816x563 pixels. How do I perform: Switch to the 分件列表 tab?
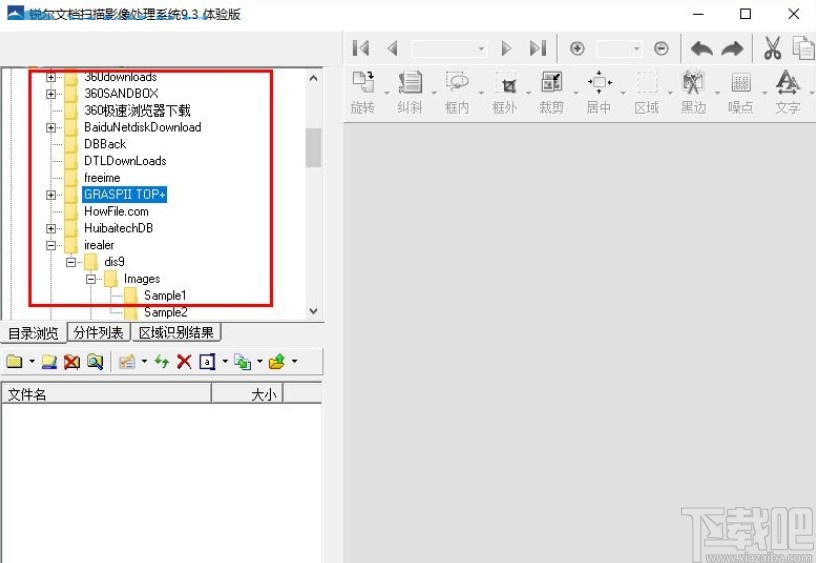click(98, 332)
